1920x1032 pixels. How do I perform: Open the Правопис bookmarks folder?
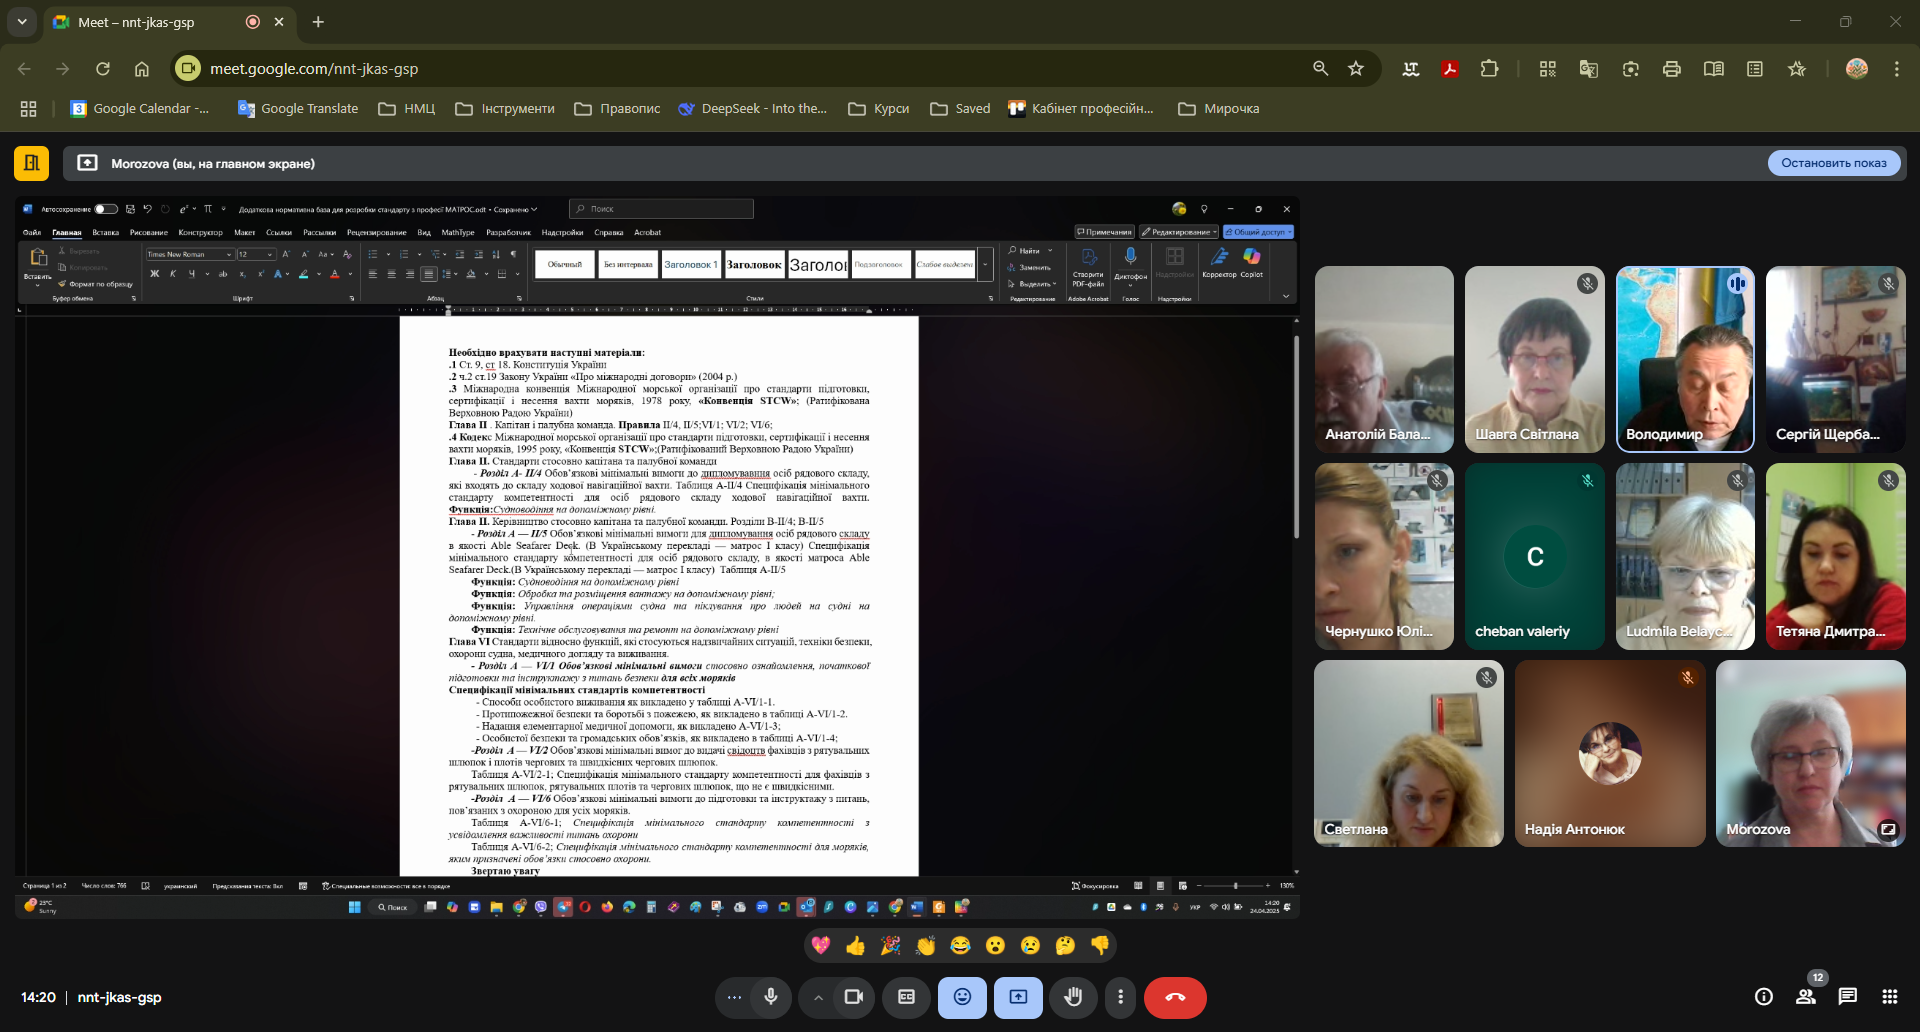617,109
